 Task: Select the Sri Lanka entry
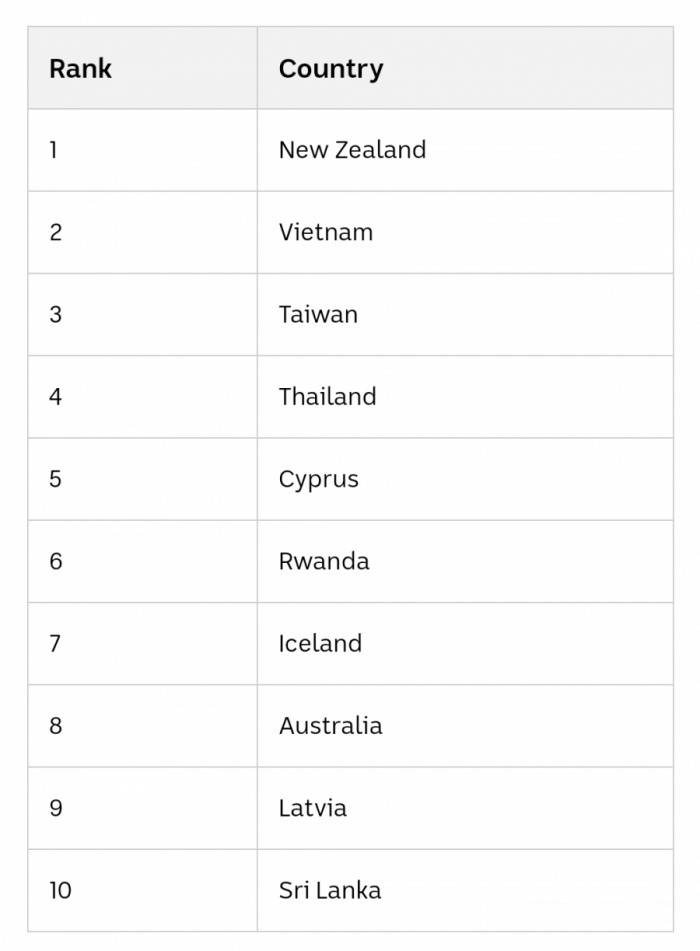coord(330,890)
